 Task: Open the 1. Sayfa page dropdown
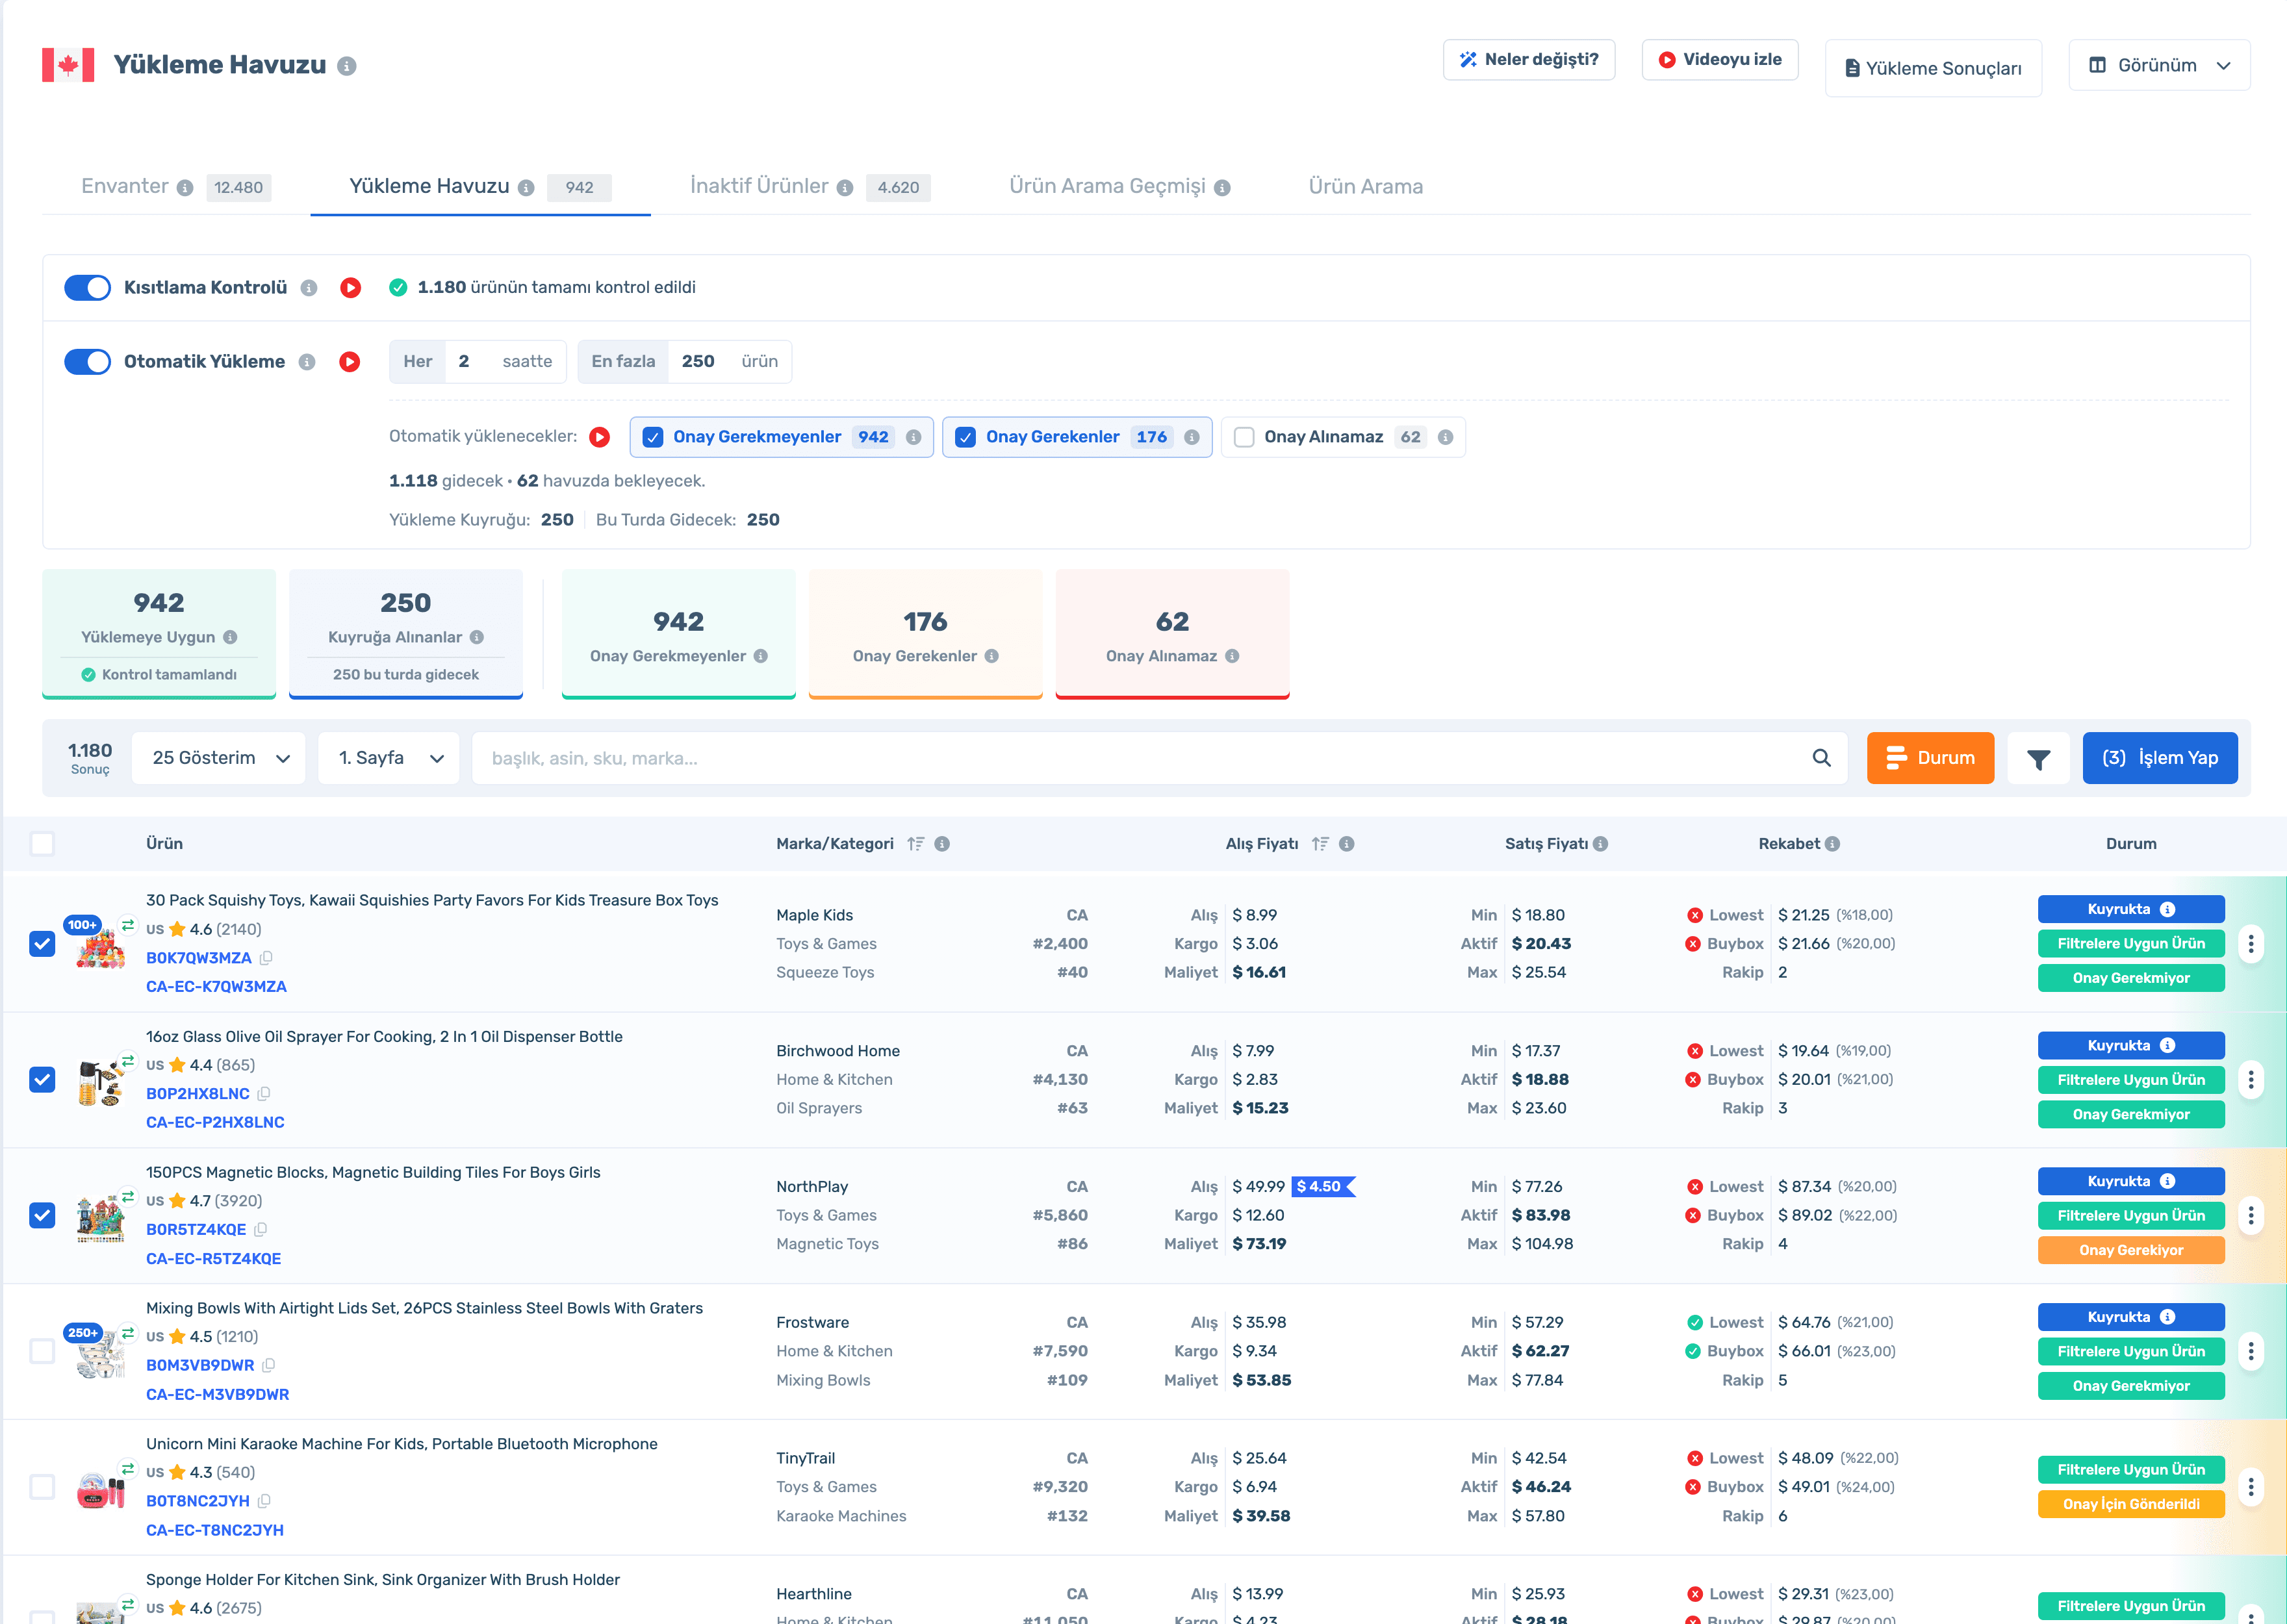389,759
